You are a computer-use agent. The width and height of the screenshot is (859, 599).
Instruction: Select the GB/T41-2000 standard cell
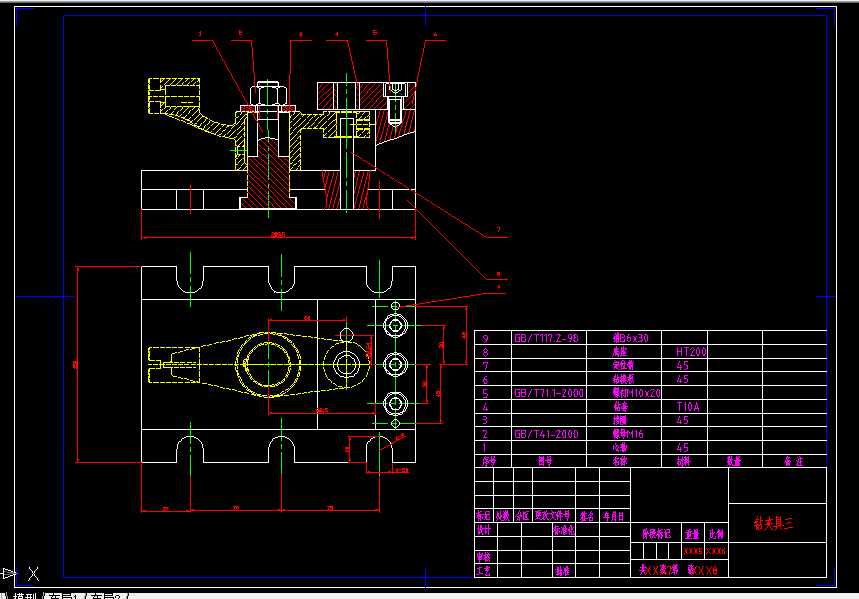point(546,434)
